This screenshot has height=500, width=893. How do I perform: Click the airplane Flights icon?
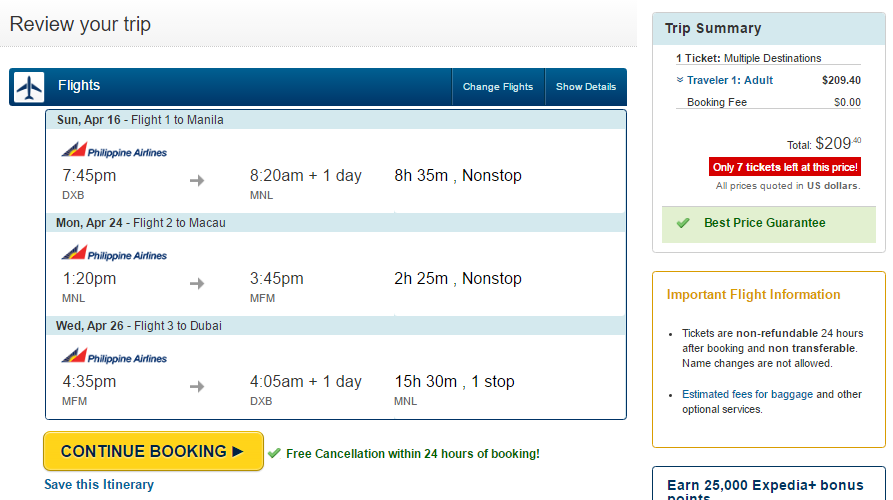29,87
